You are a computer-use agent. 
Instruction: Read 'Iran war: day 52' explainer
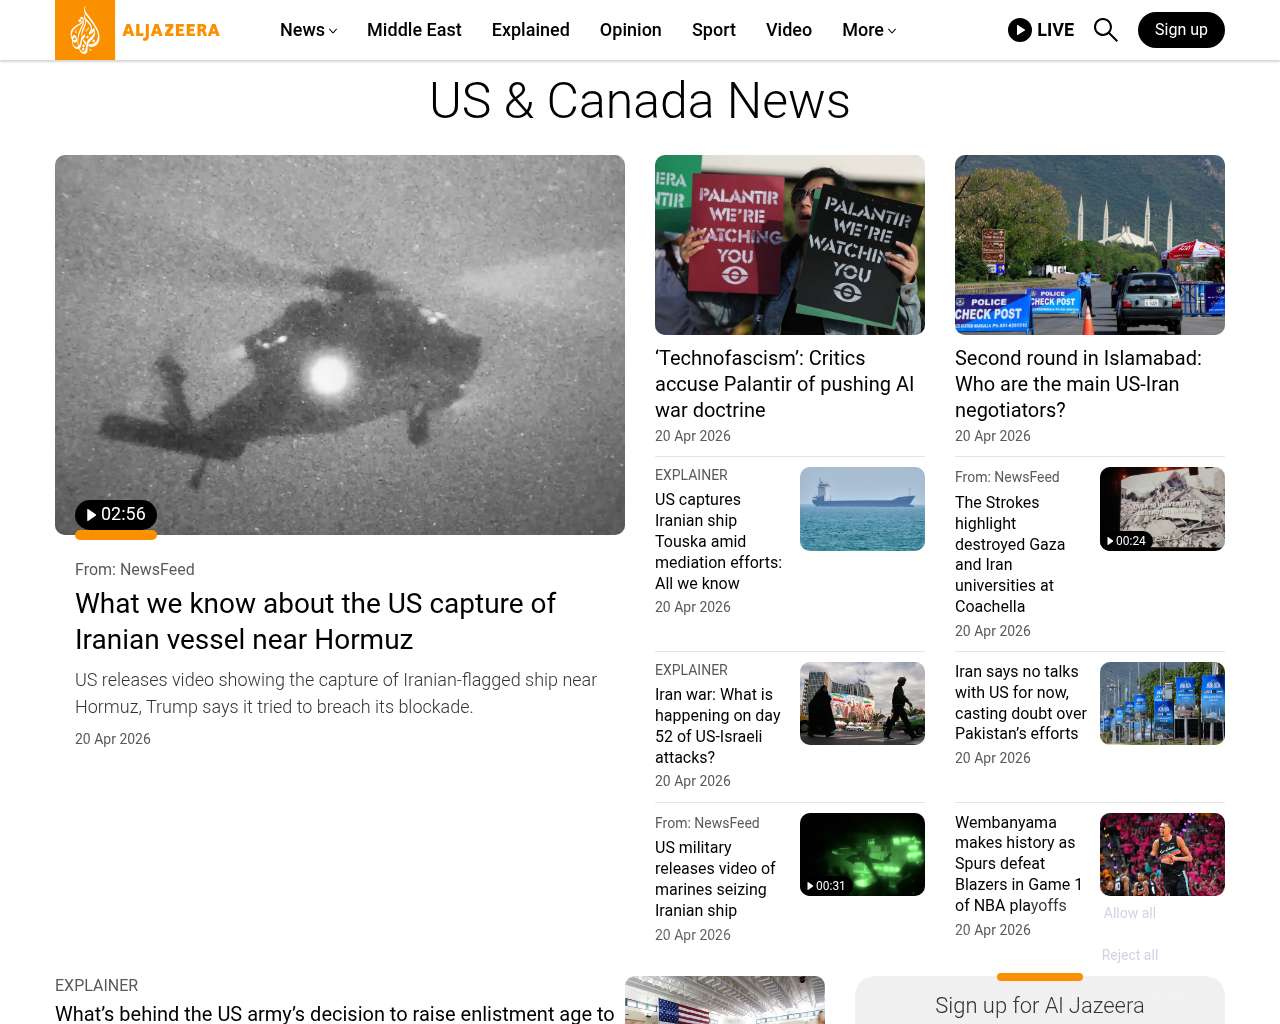click(x=718, y=726)
